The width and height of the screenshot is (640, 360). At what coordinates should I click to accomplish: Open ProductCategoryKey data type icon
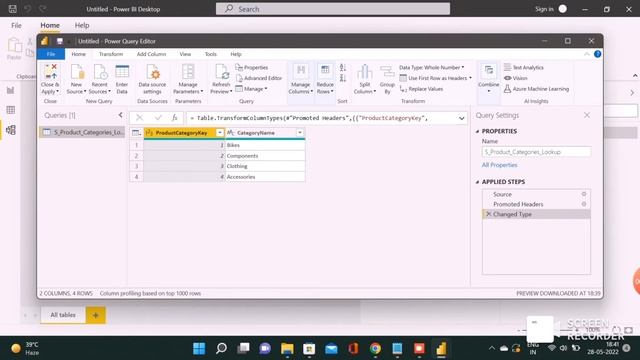(x=149, y=133)
